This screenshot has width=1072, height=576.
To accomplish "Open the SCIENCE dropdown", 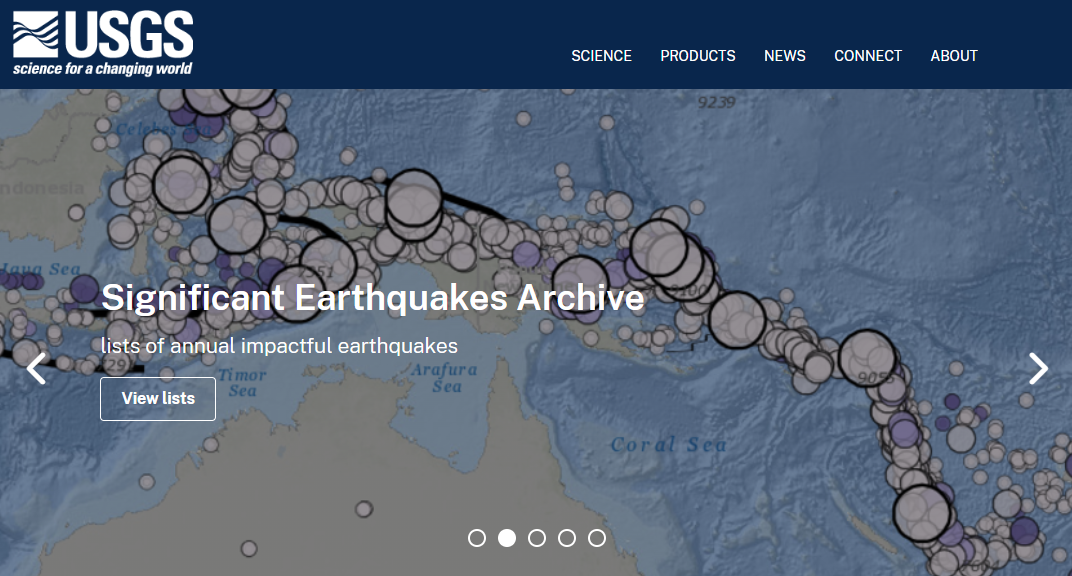I will (601, 56).
